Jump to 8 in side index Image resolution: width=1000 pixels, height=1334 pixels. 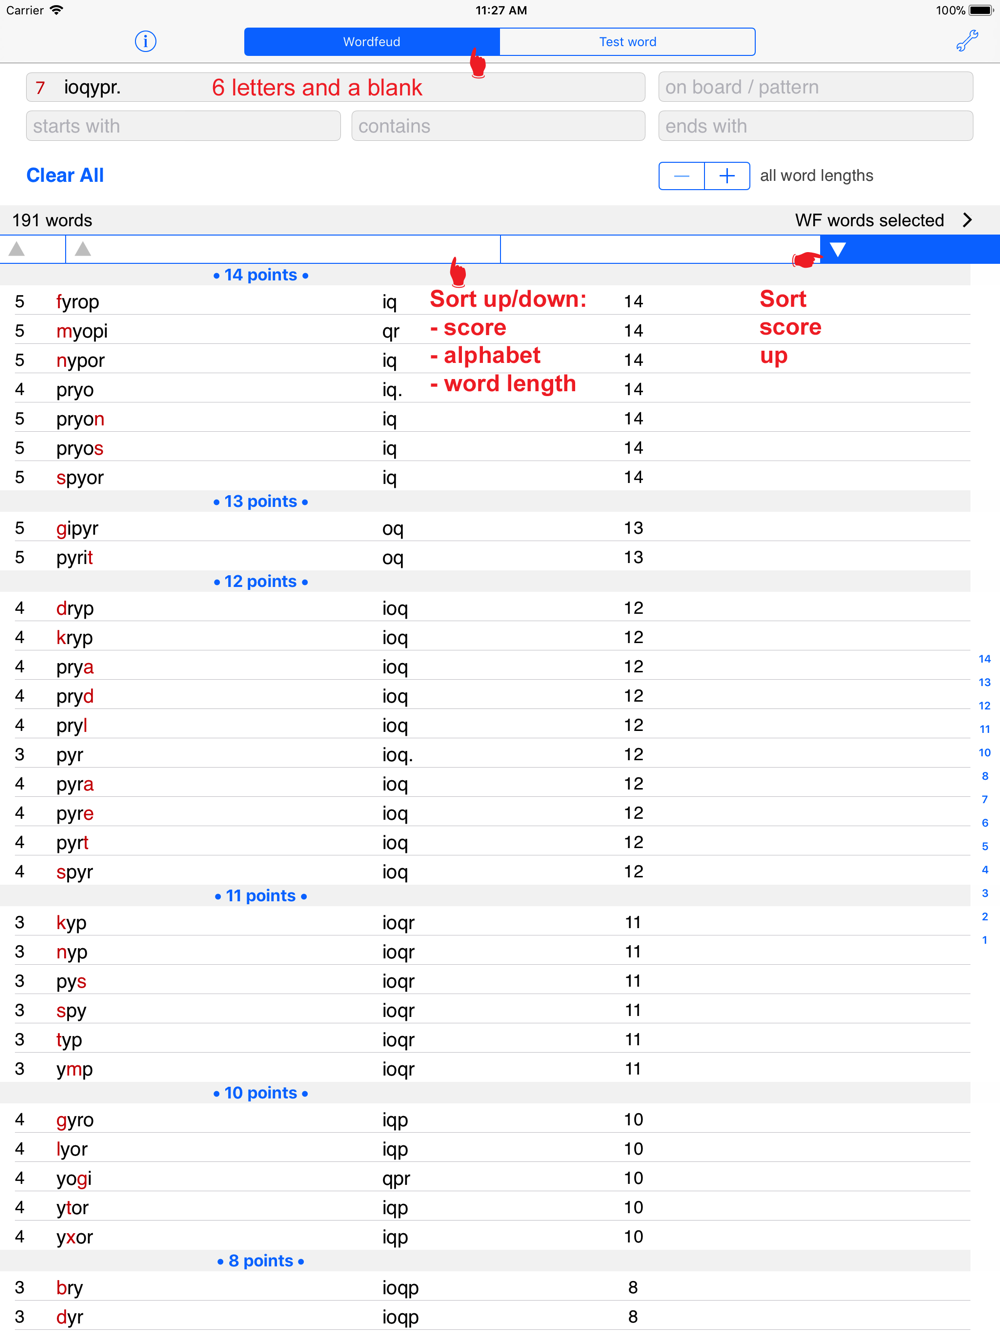tap(985, 776)
